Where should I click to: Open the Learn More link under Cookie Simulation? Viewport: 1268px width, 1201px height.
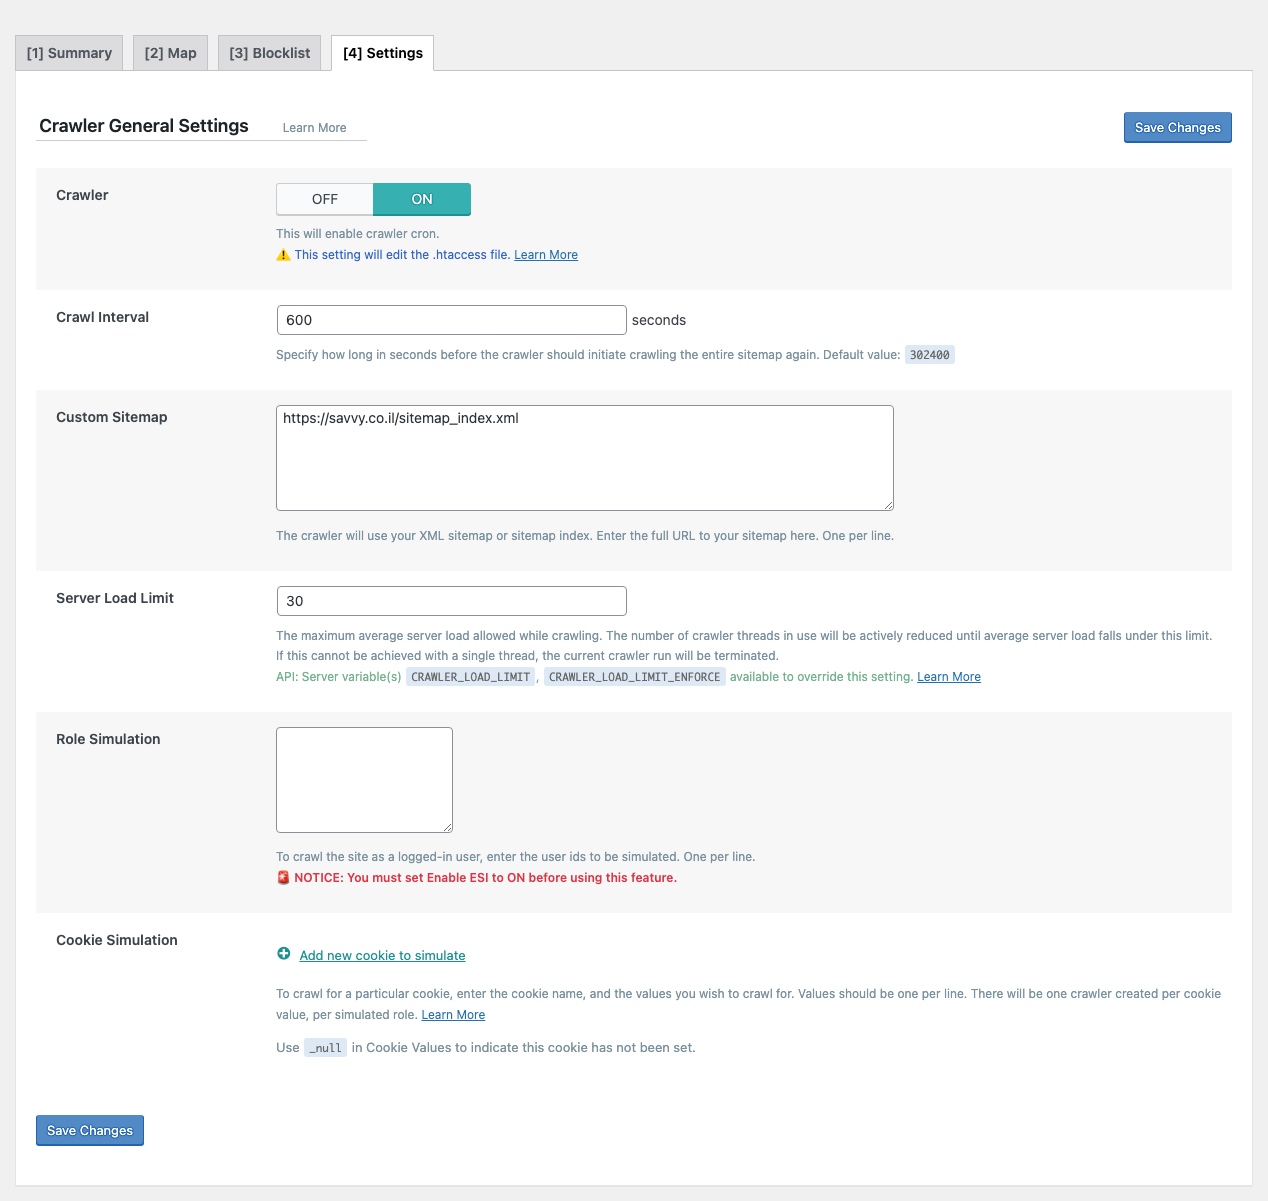click(x=453, y=1015)
